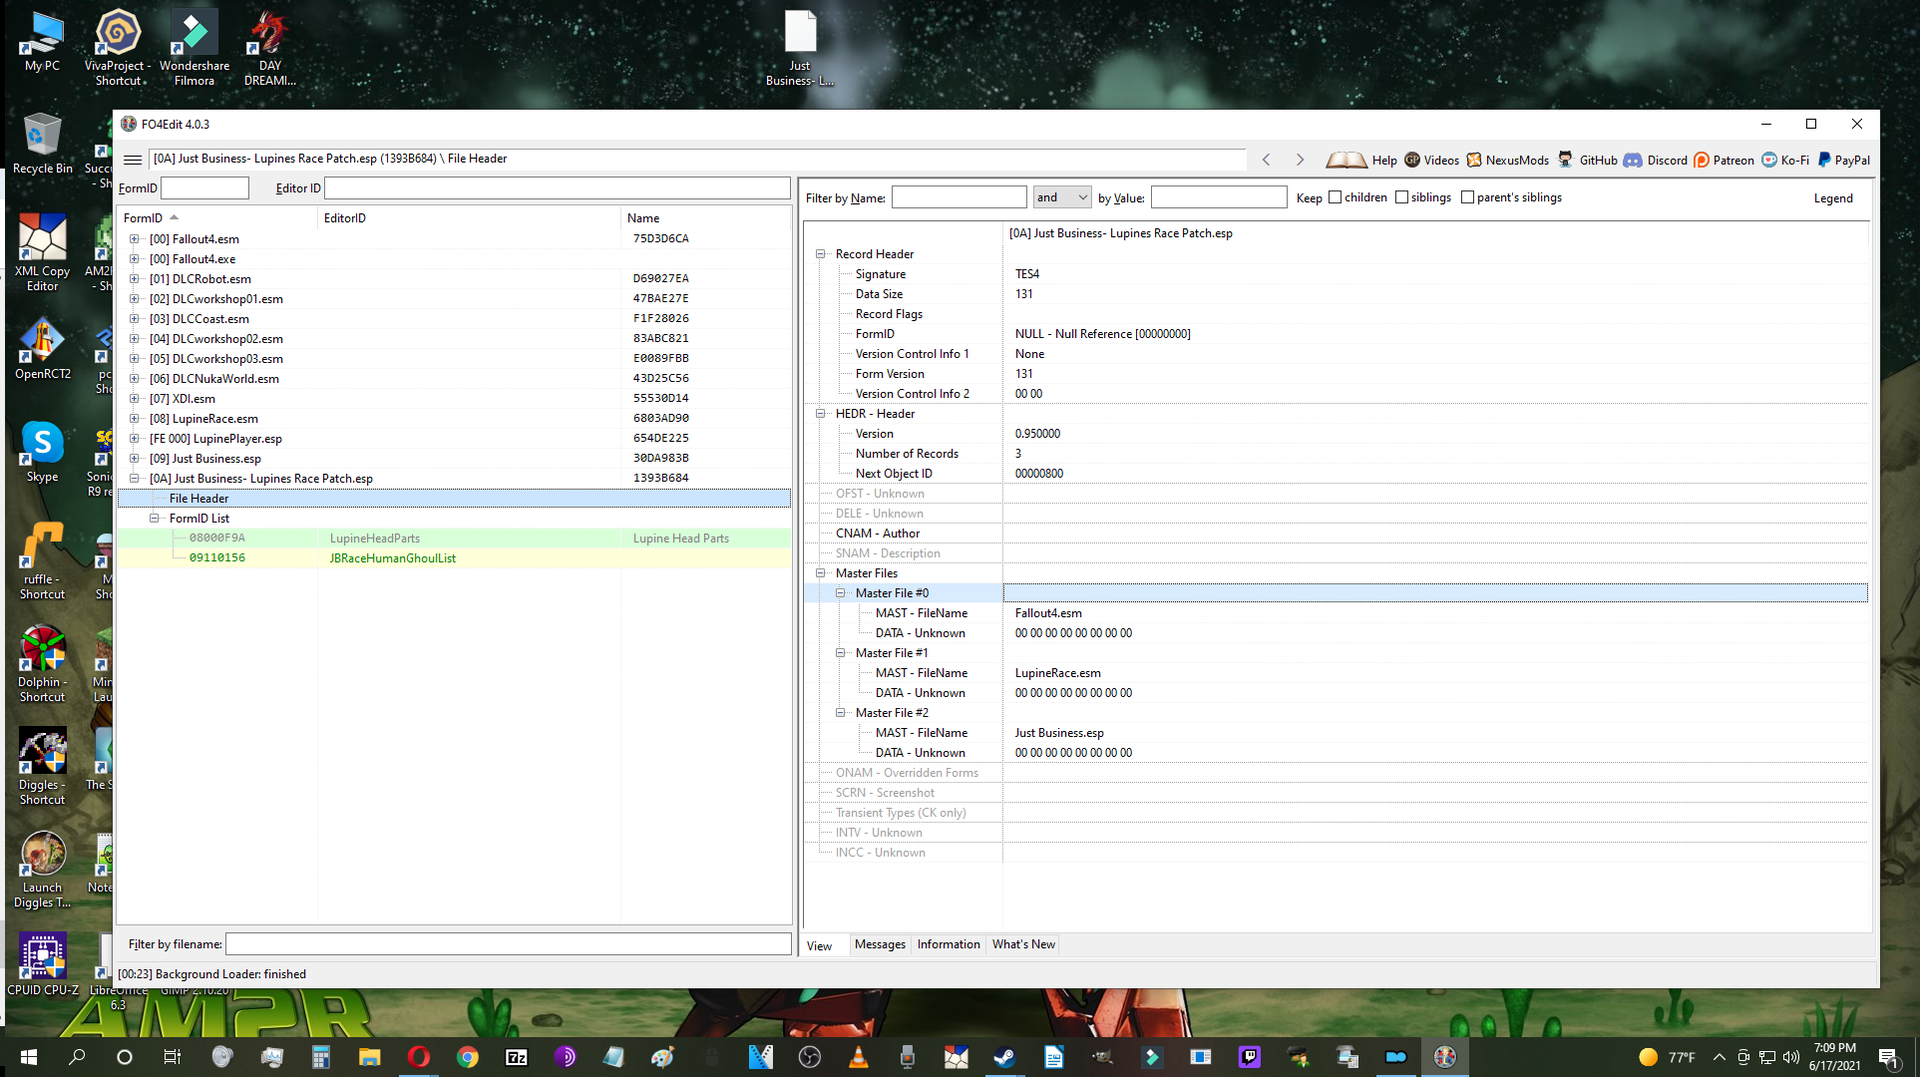The width and height of the screenshot is (1920, 1077).
Task: Collapse the Record Header section
Action: pyautogui.click(x=821, y=254)
